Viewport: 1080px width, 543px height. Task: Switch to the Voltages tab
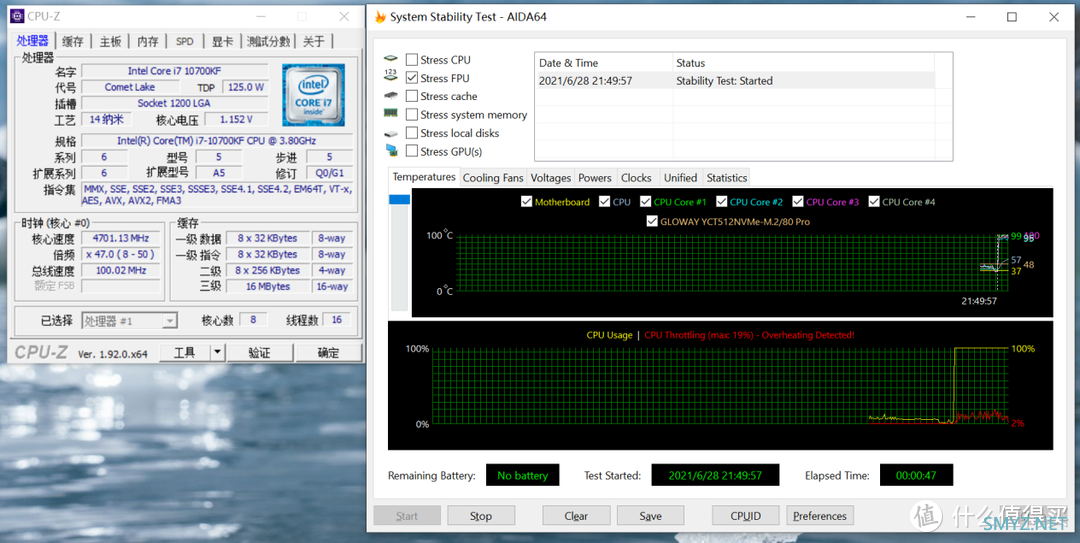pos(550,178)
